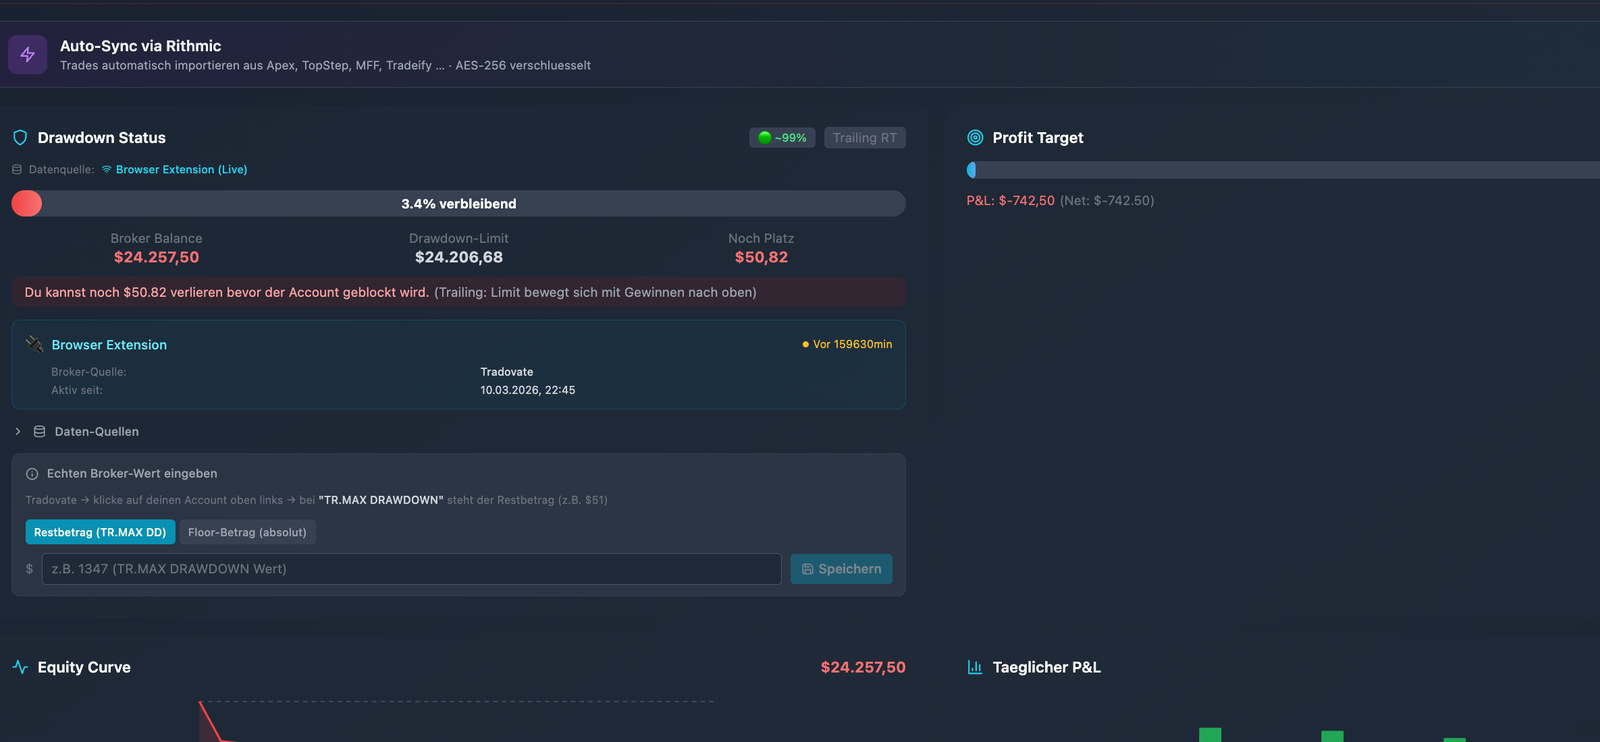Click the Tradovate broker source value
1600x742 pixels.
[x=507, y=372]
